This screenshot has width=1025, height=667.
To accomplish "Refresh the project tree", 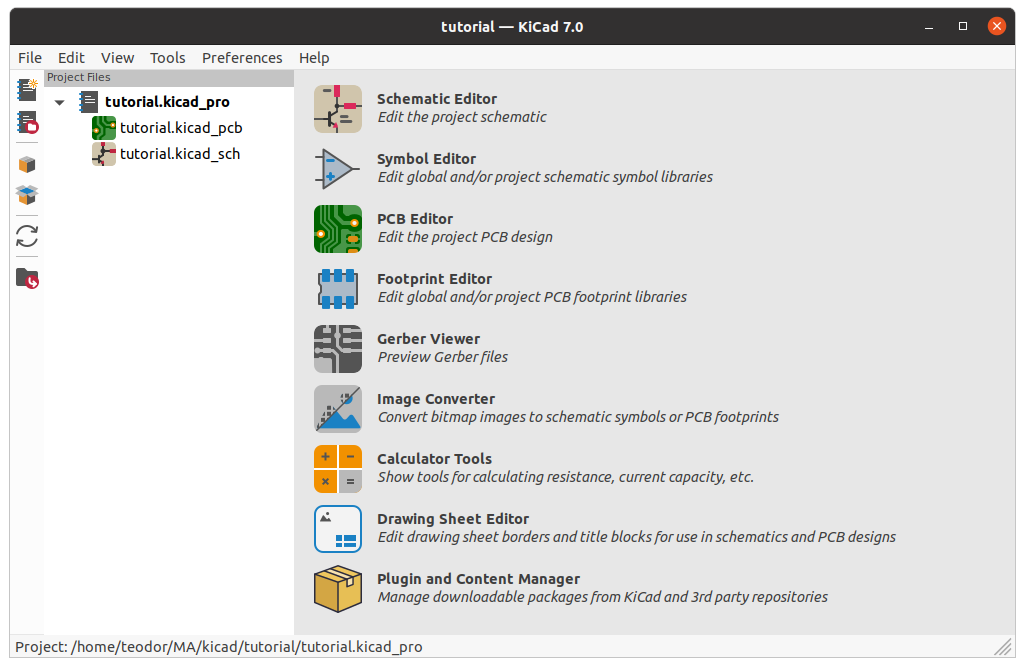I will point(27,237).
